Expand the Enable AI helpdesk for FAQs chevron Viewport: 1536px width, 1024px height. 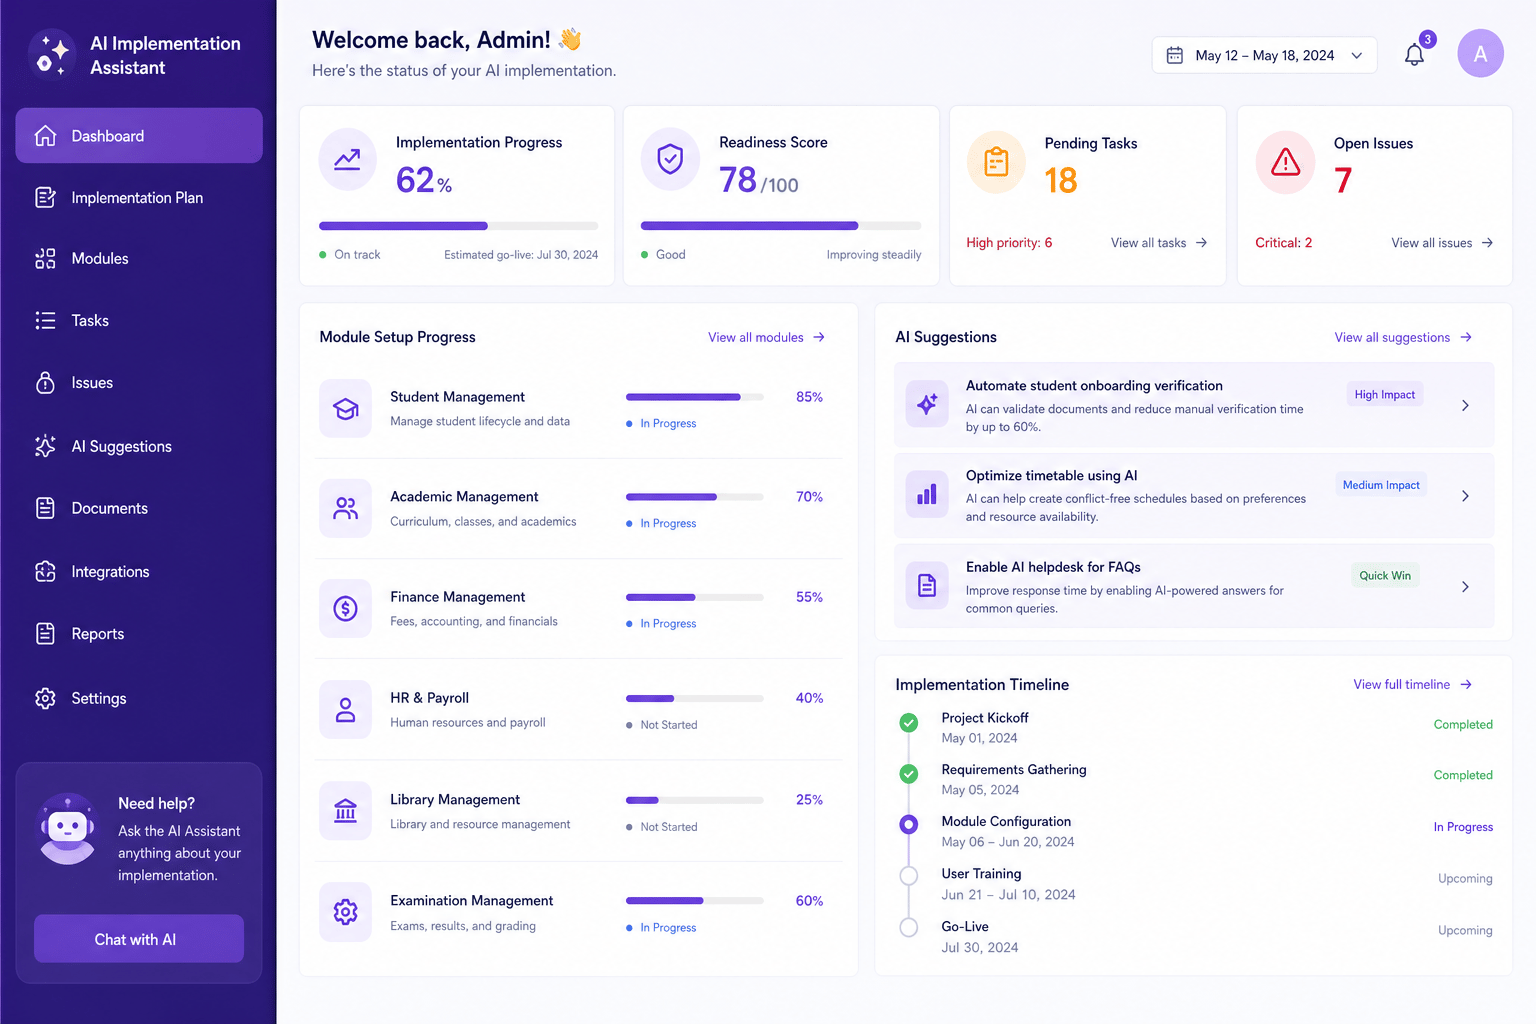(1465, 587)
